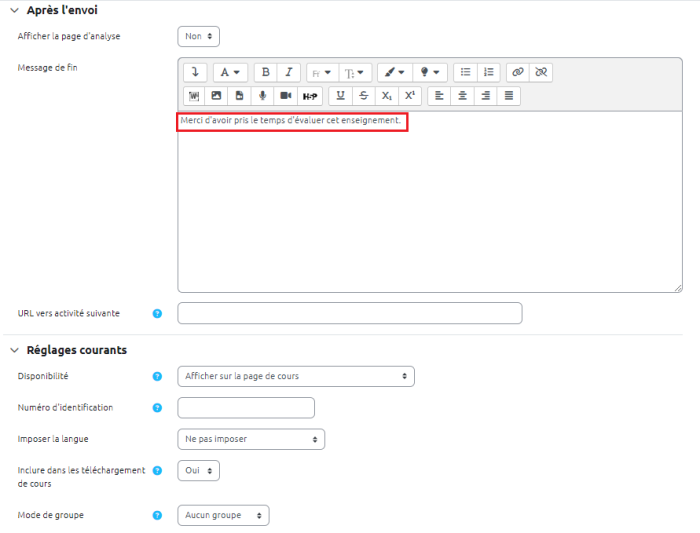Open the 'Afficher la page d'analyse' dropdown
This screenshot has height=533, width=700.
click(x=198, y=36)
